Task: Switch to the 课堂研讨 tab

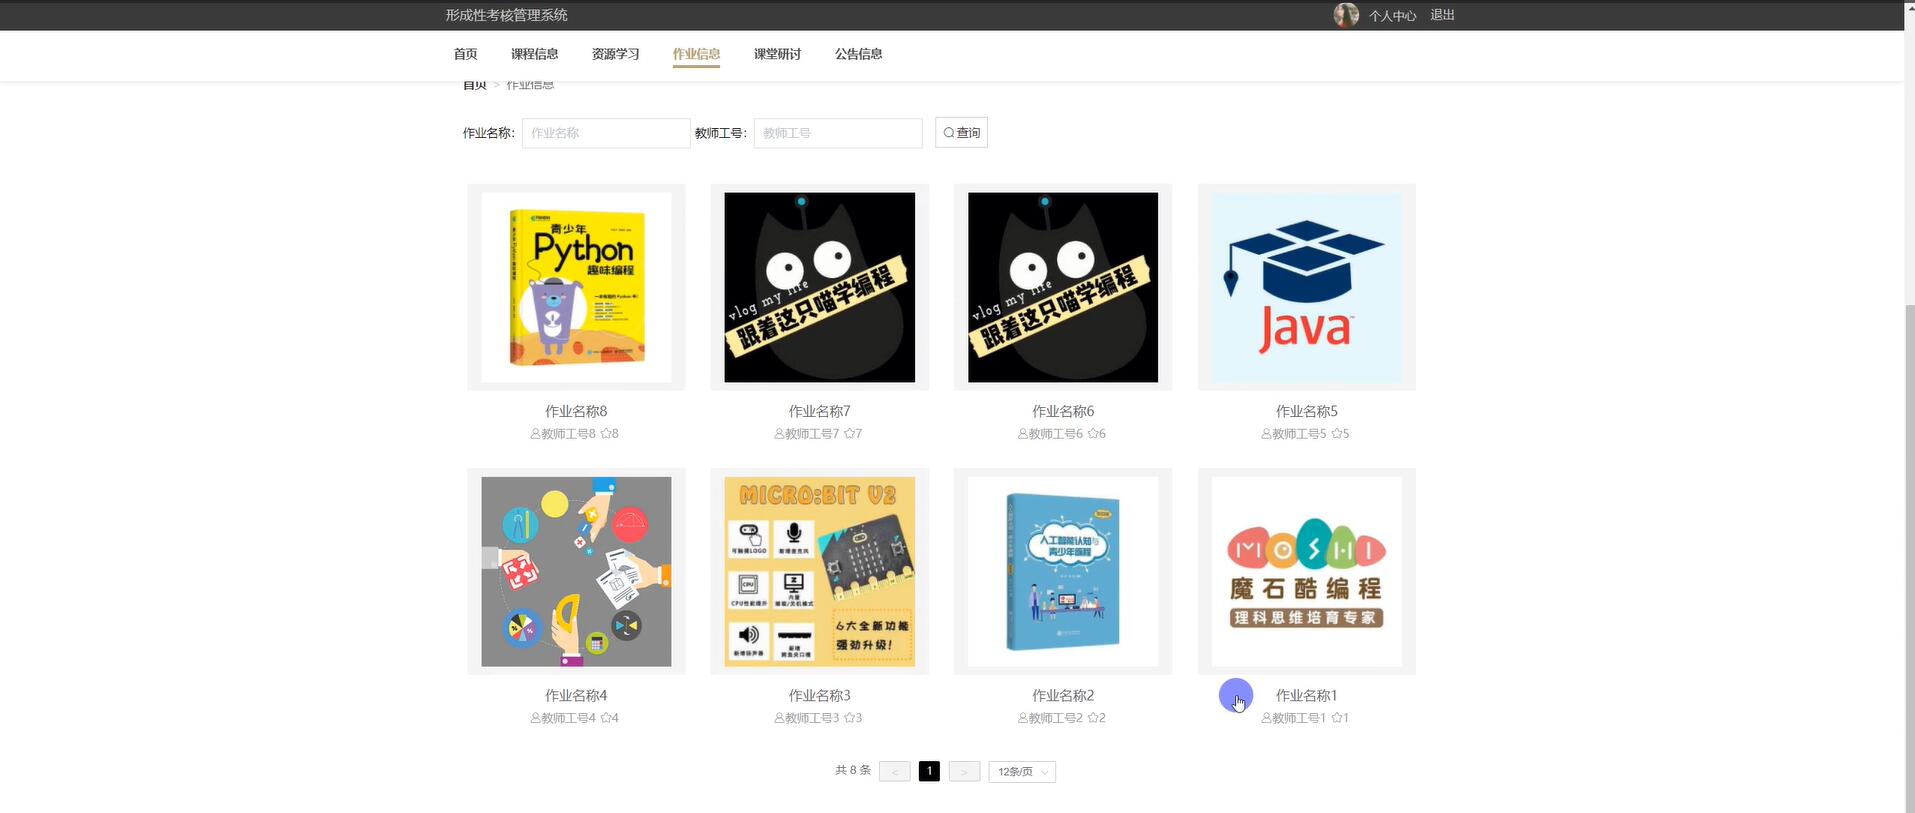Action: point(777,54)
